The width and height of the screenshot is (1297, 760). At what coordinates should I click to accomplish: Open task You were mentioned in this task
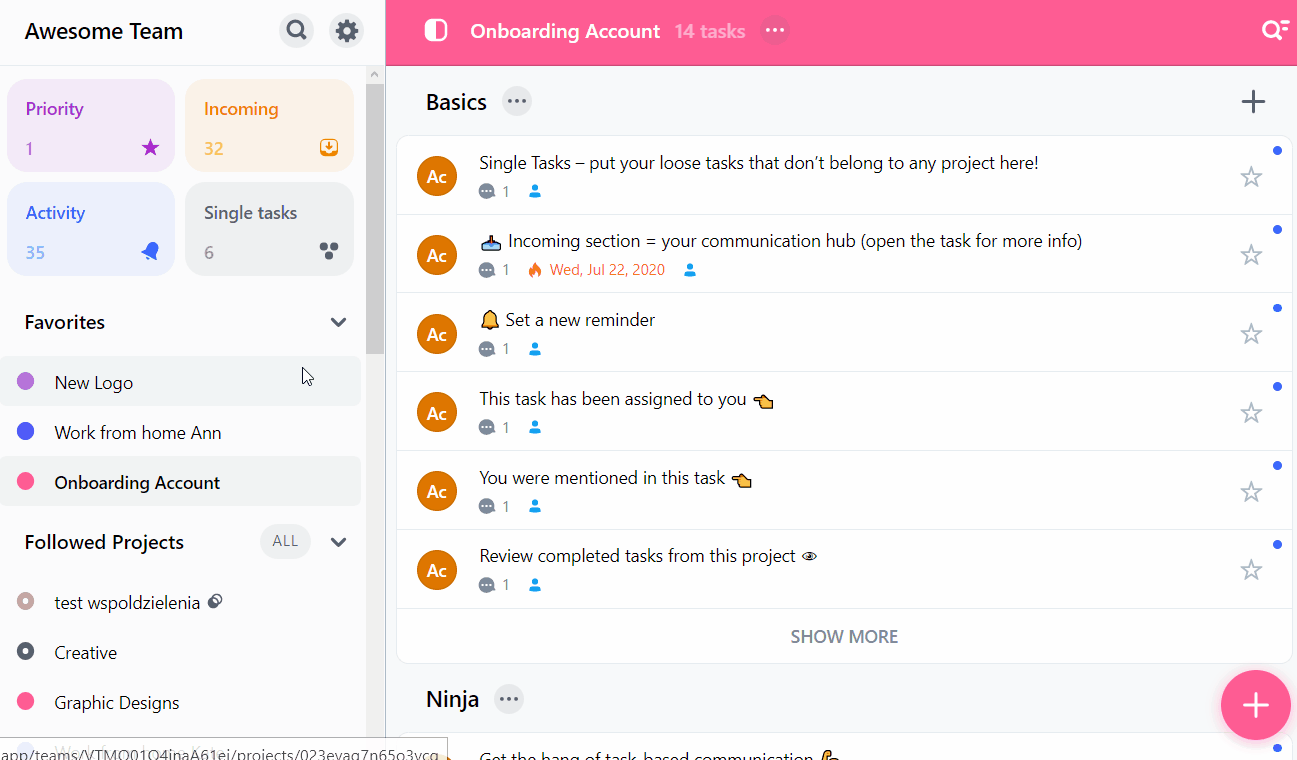[x=602, y=478]
